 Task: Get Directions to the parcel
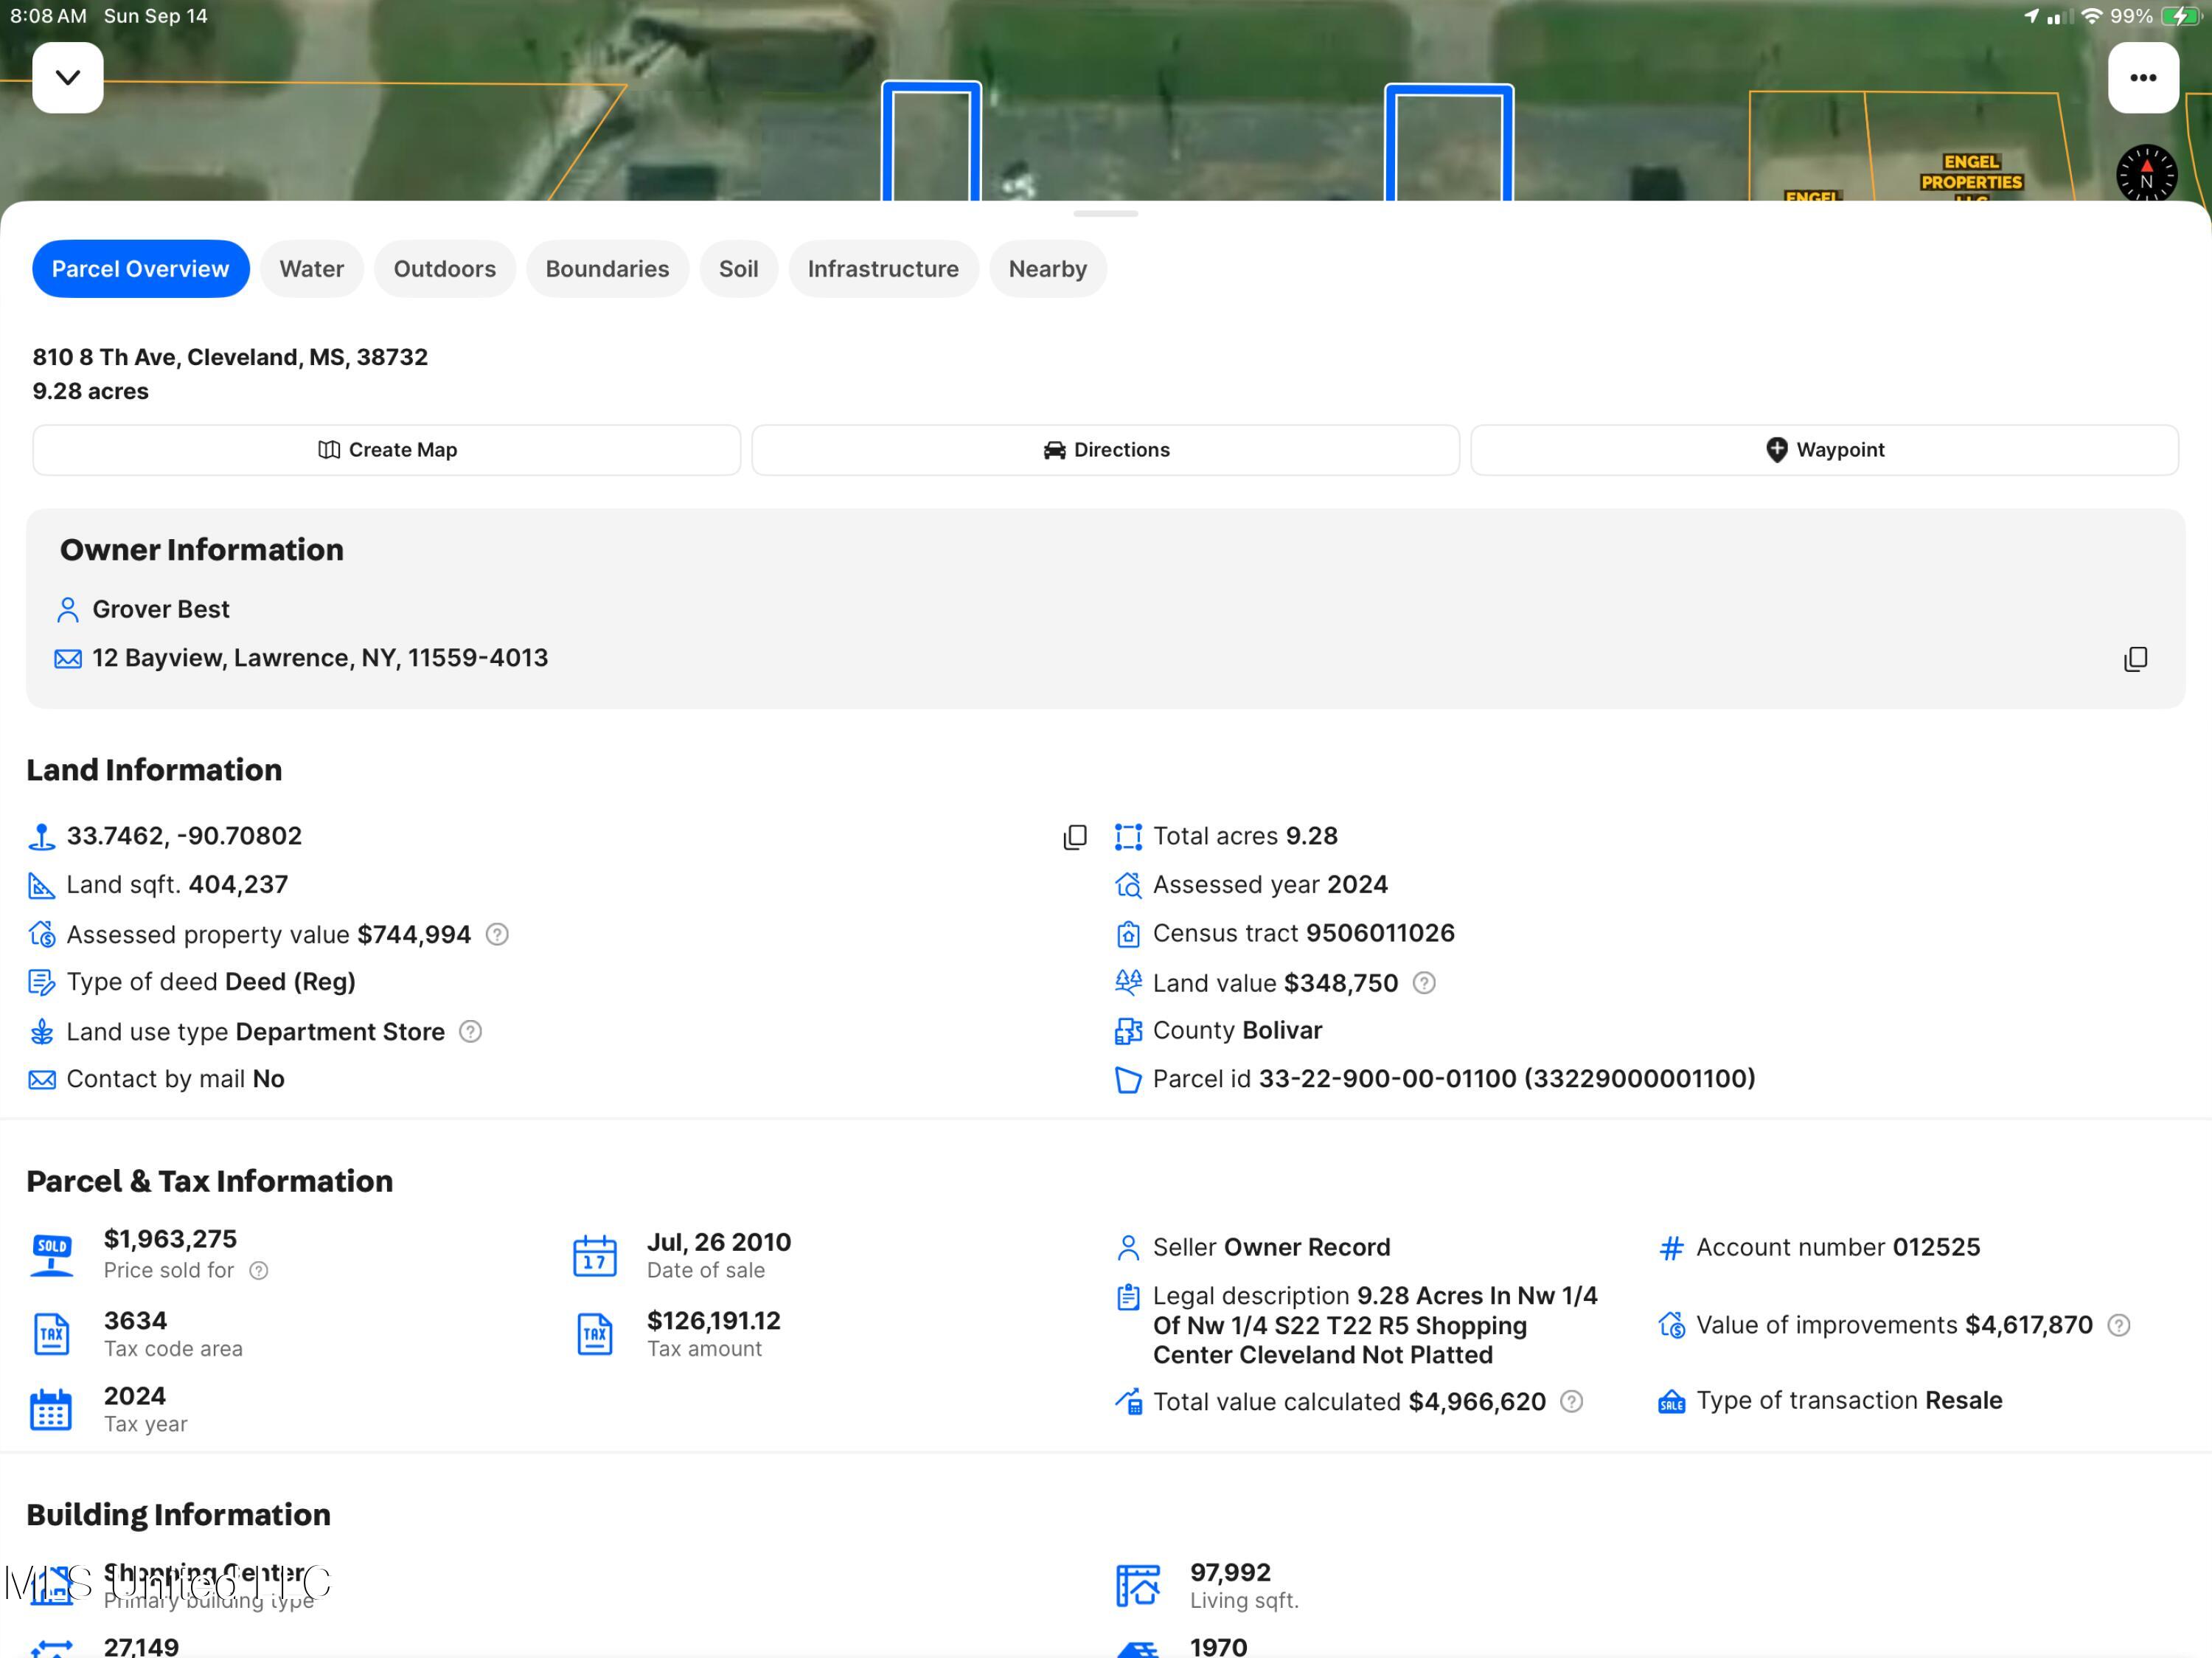click(x=1105, y=450)
